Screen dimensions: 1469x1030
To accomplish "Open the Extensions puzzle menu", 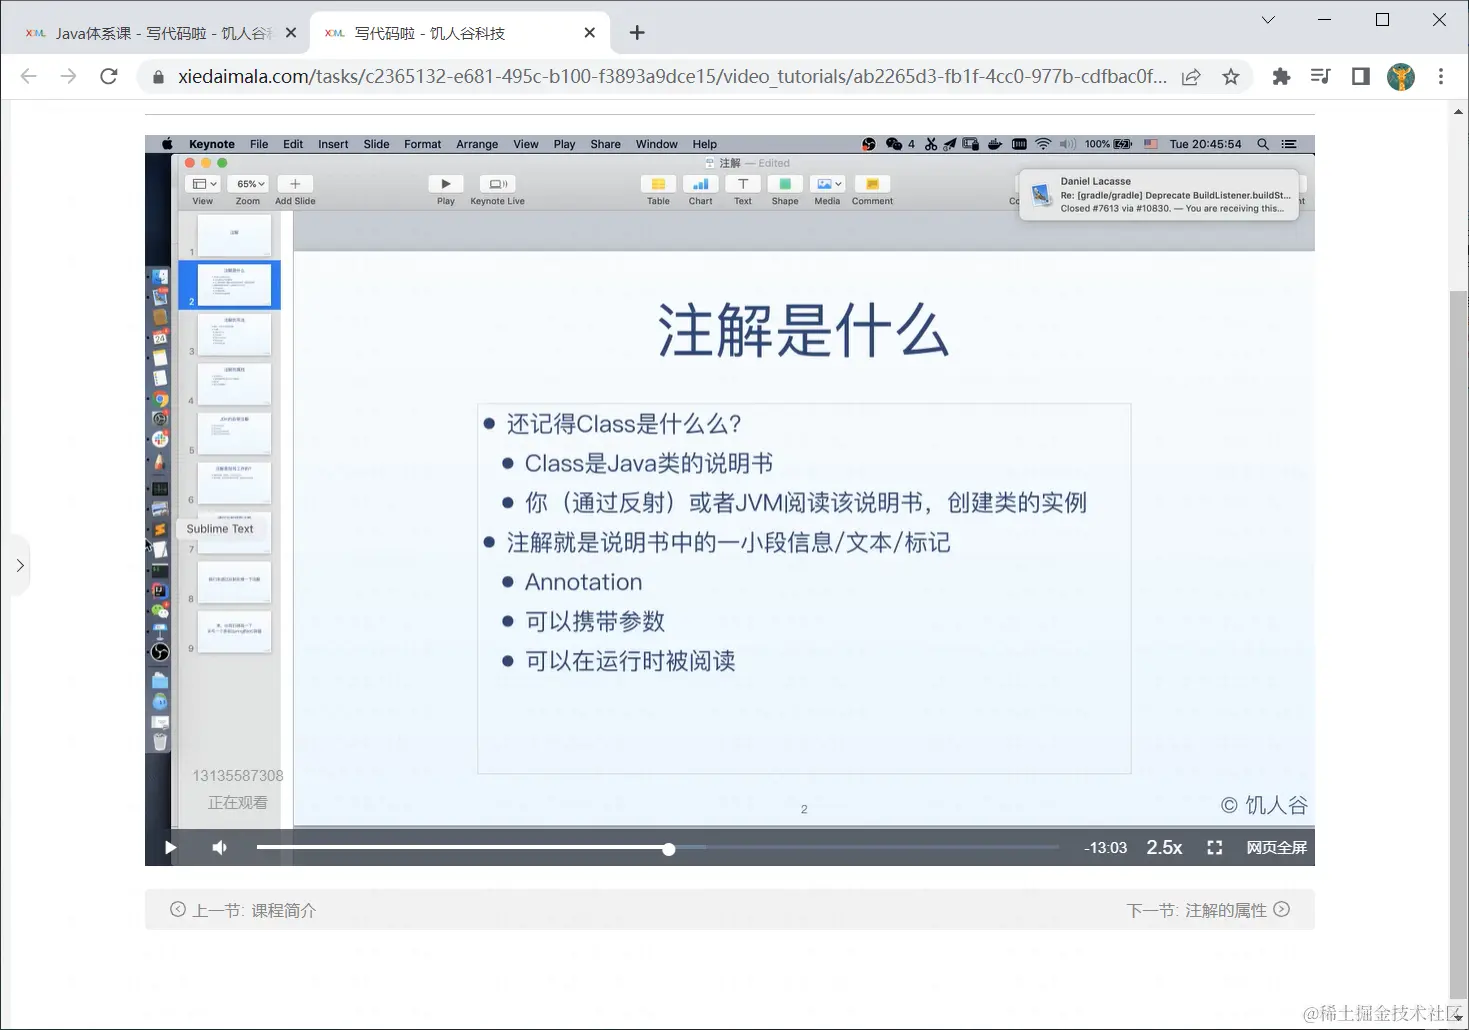I will coord(1281,77).
